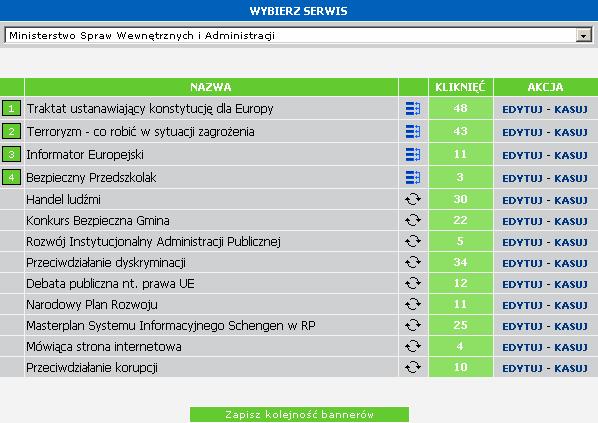Click the list icon for Informator Europejski

(x=413, y=154)
